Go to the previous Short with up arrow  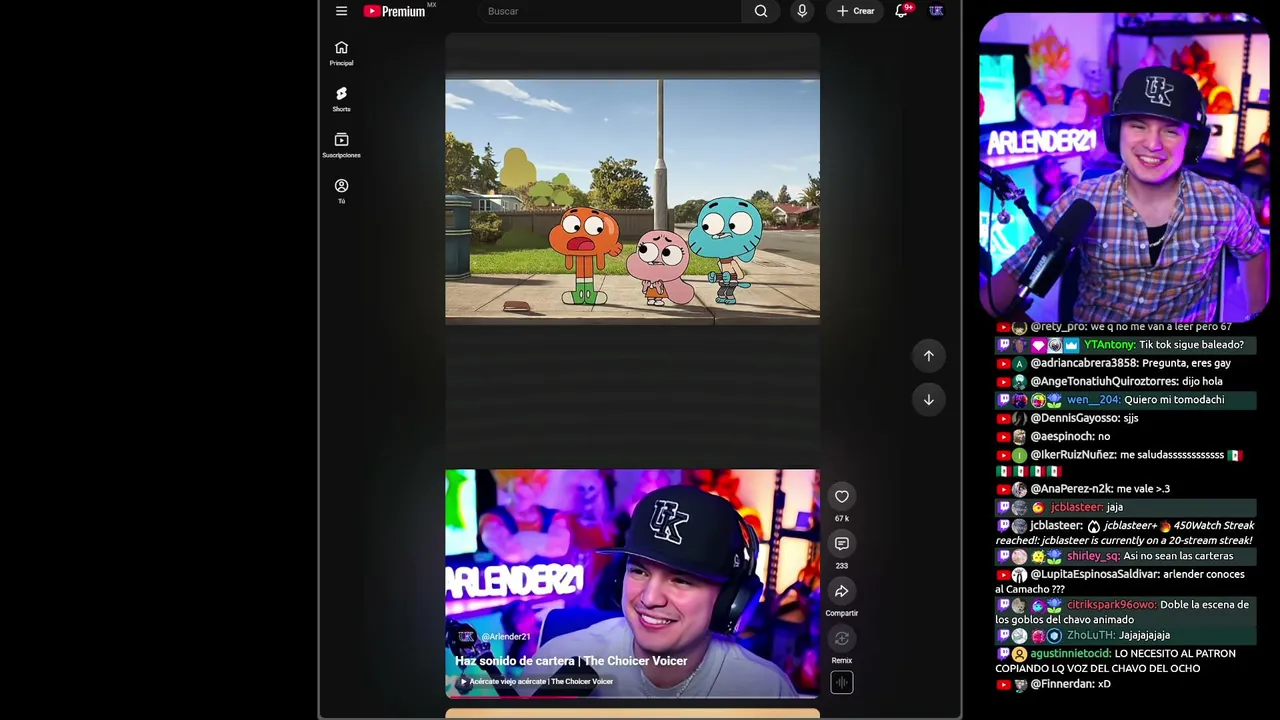(x=928, y=356)
